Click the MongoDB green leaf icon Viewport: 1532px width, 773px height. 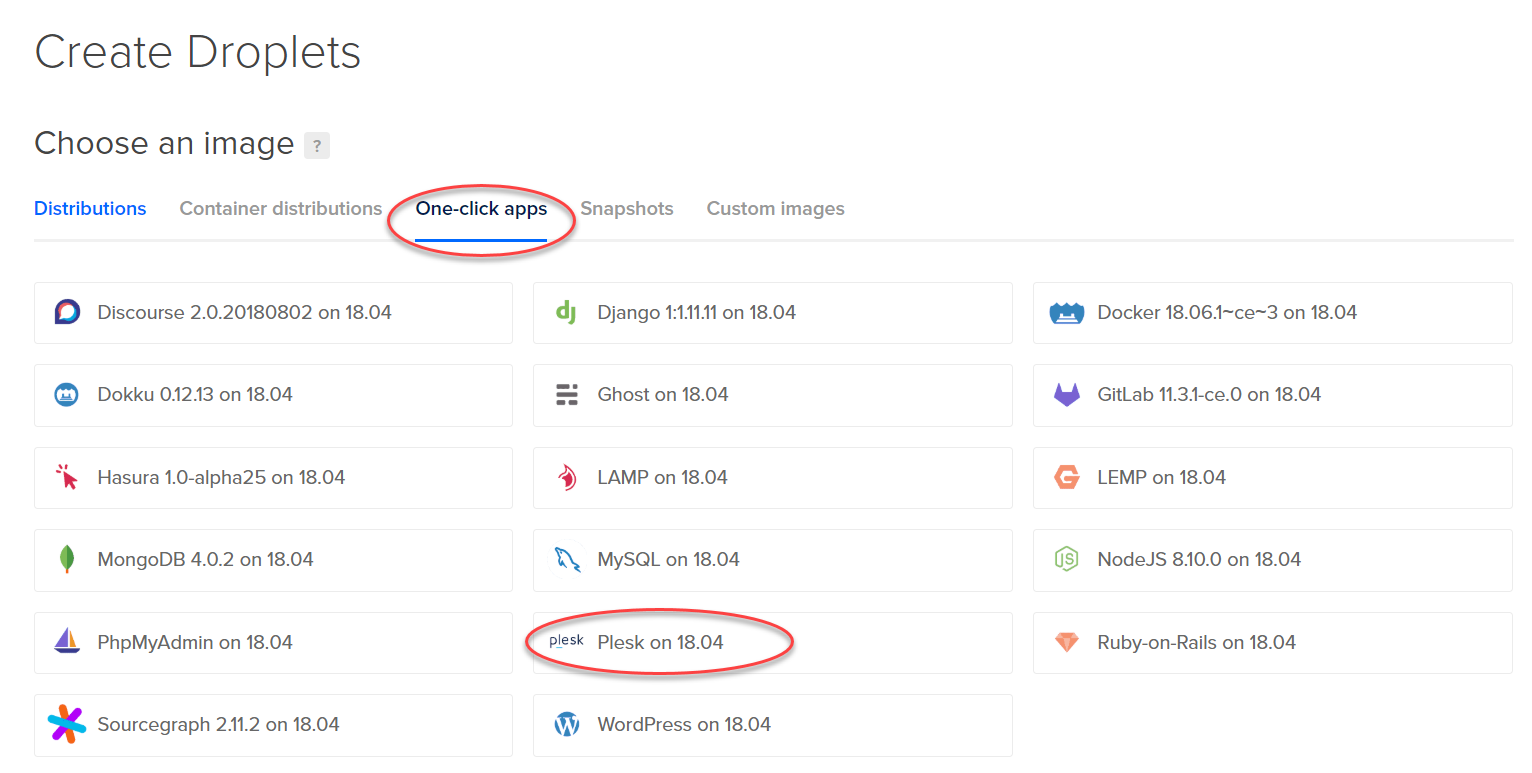tap(67, 560)
